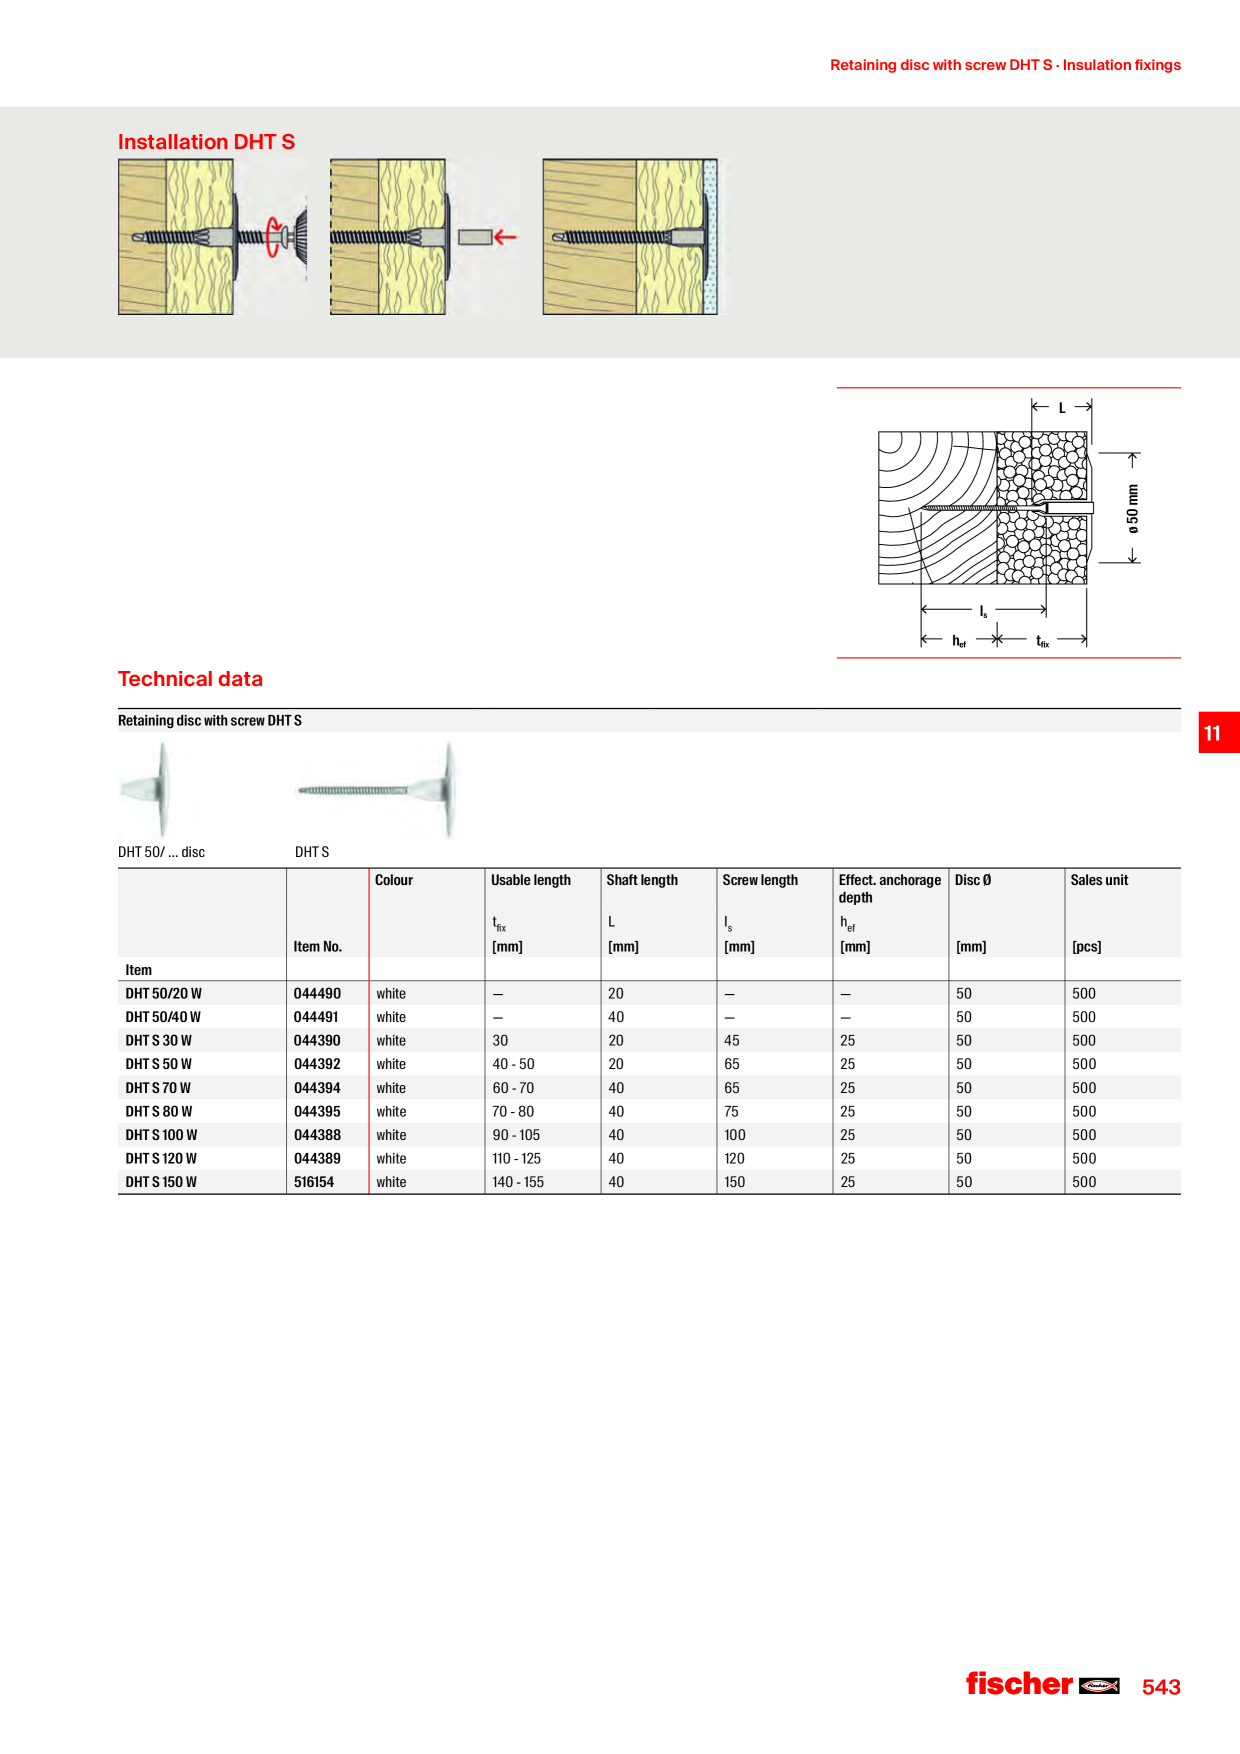Click the 'Usable length' column header
Viewport: 1240px width, 1754px height.
point(531,880)
